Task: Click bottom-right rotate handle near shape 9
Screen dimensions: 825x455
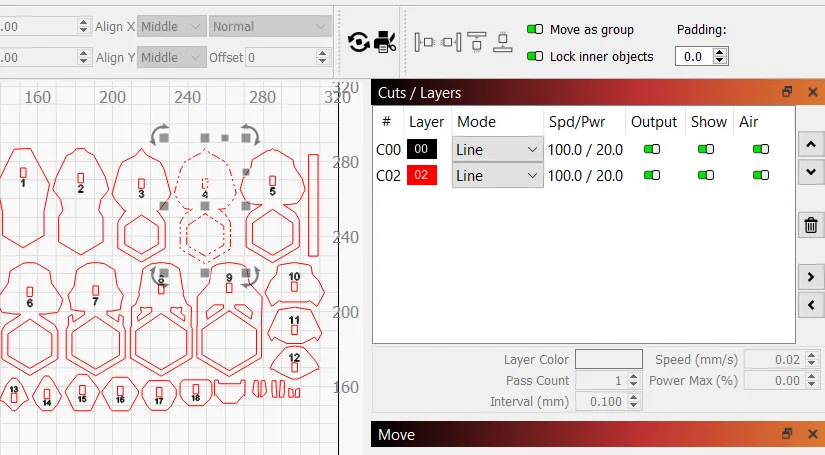Action: [x=250, y=276]
